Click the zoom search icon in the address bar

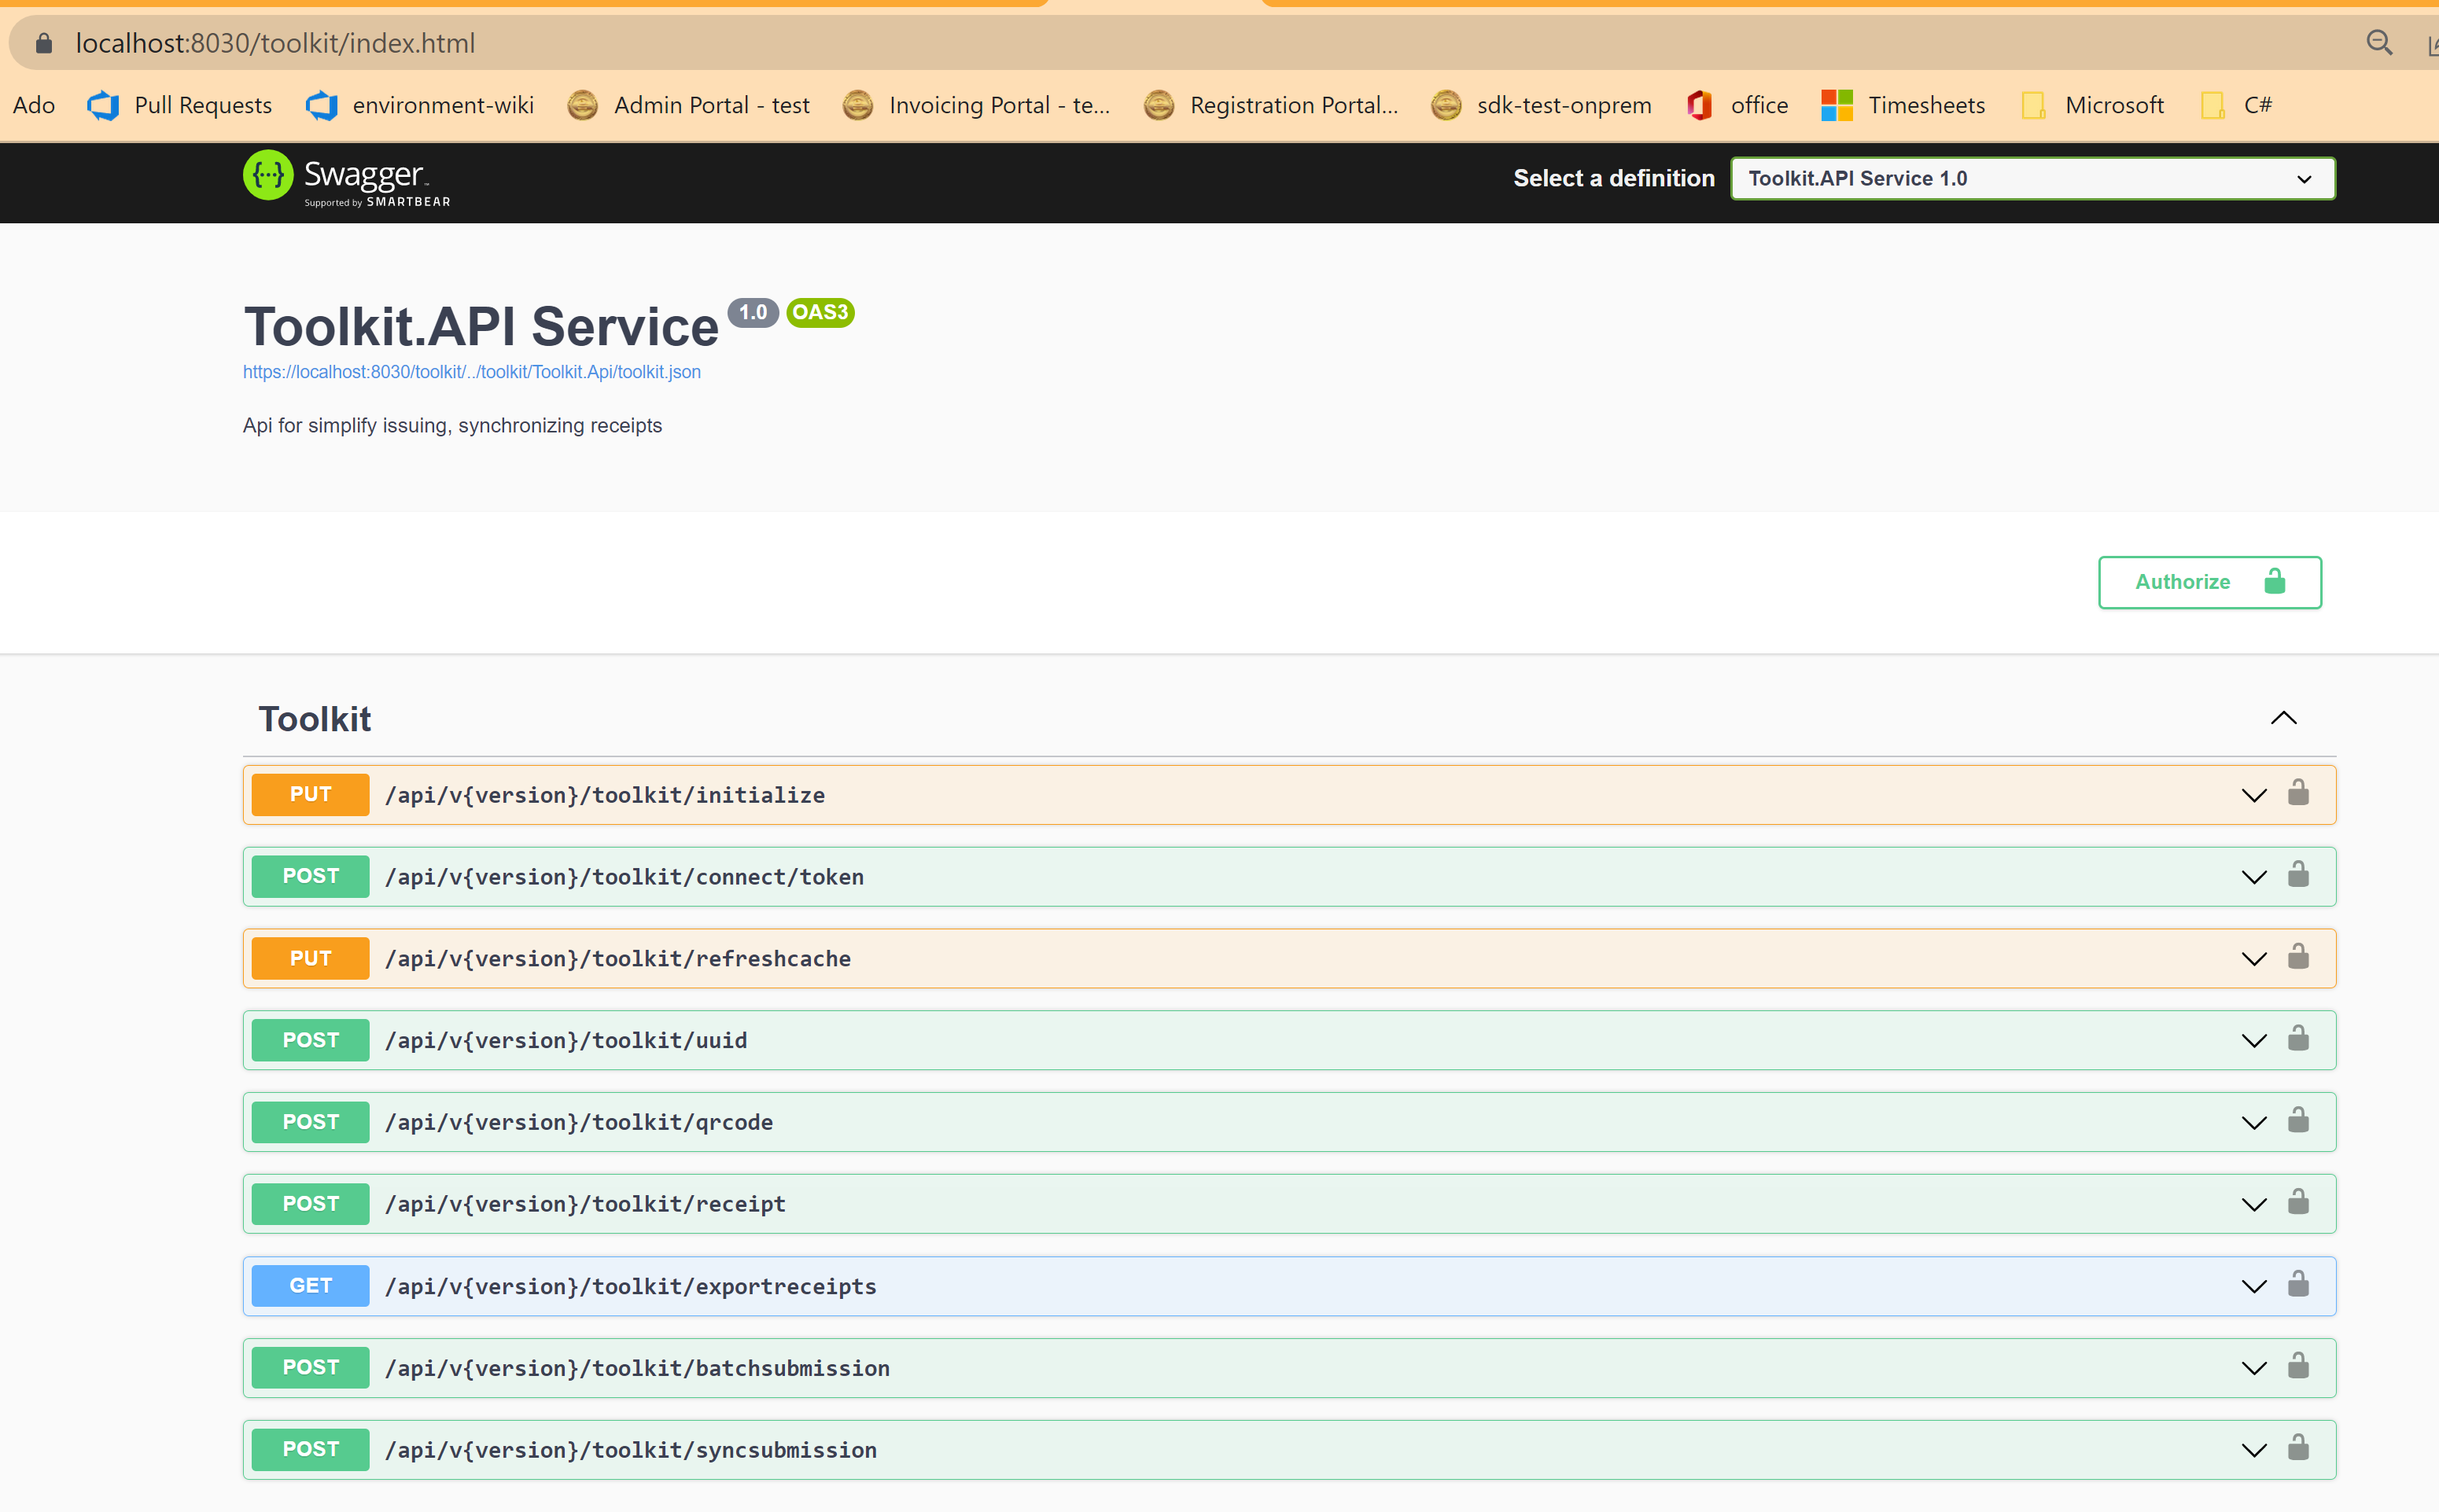point(2379,43)
